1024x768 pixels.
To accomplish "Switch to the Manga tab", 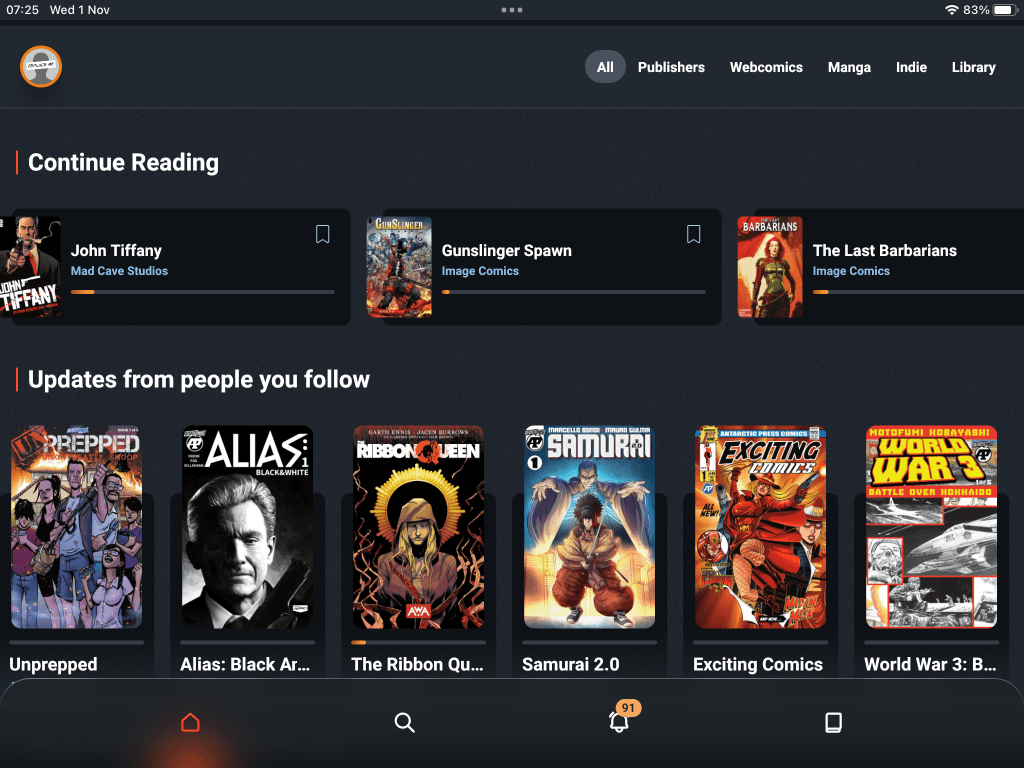I will pyautogui.click(x=849, y=67).
